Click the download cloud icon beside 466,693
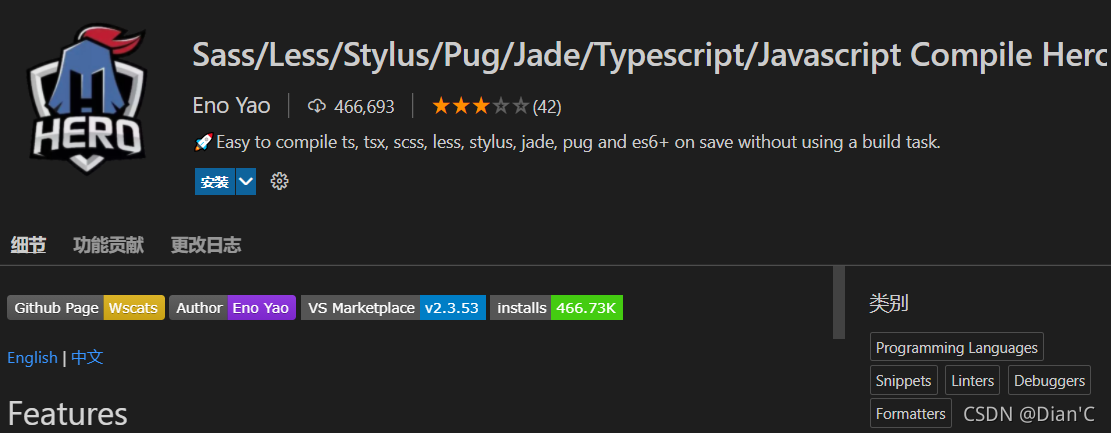 [x=317, y=107]
